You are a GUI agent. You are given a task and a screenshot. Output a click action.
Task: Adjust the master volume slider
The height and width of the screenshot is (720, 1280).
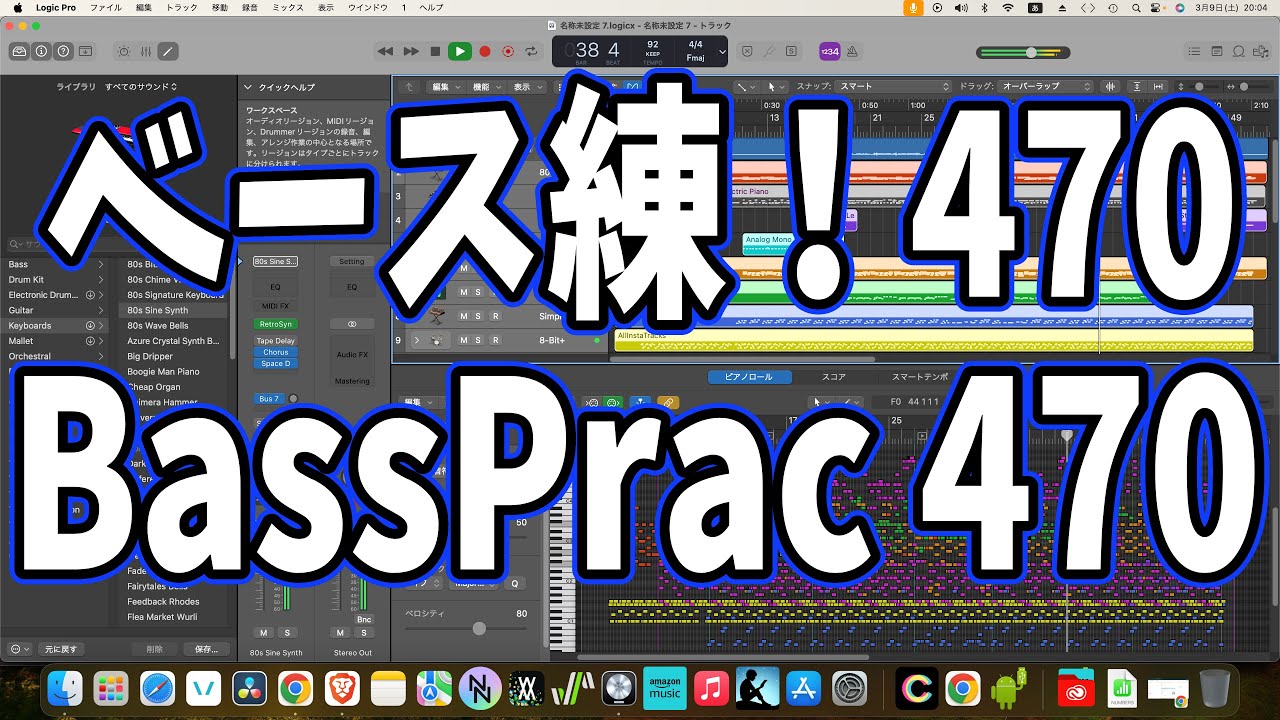pos(1030,52)
